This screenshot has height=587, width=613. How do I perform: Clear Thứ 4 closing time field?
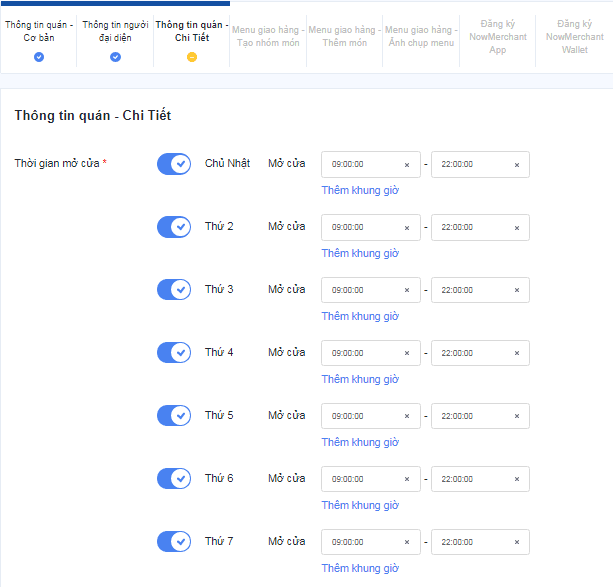click(x=516, y=353)
